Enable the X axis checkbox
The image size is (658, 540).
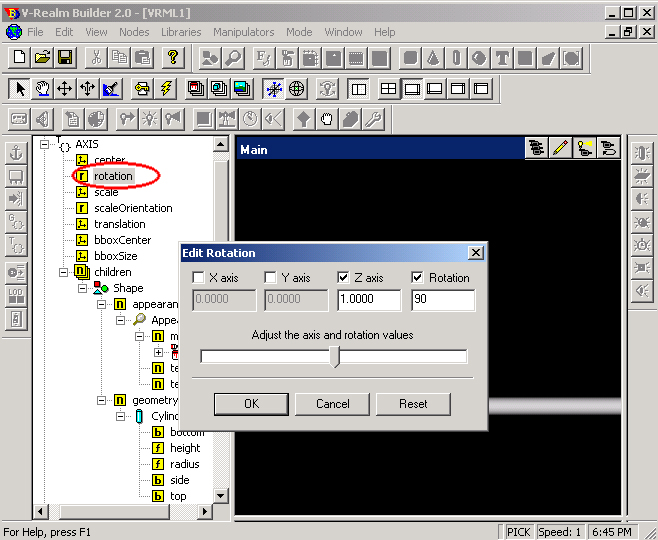pos(198,278)
